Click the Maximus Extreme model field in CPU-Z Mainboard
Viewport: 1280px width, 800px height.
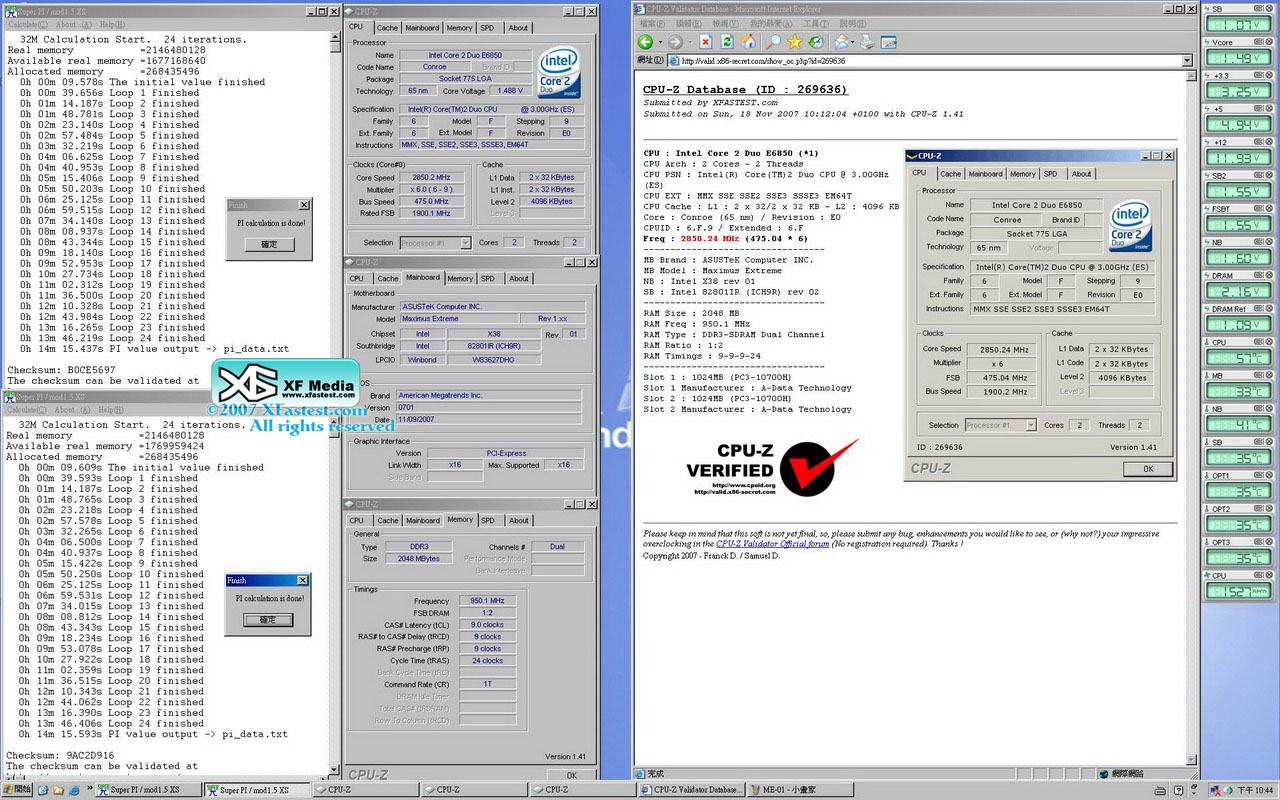[x=458, y=319]
